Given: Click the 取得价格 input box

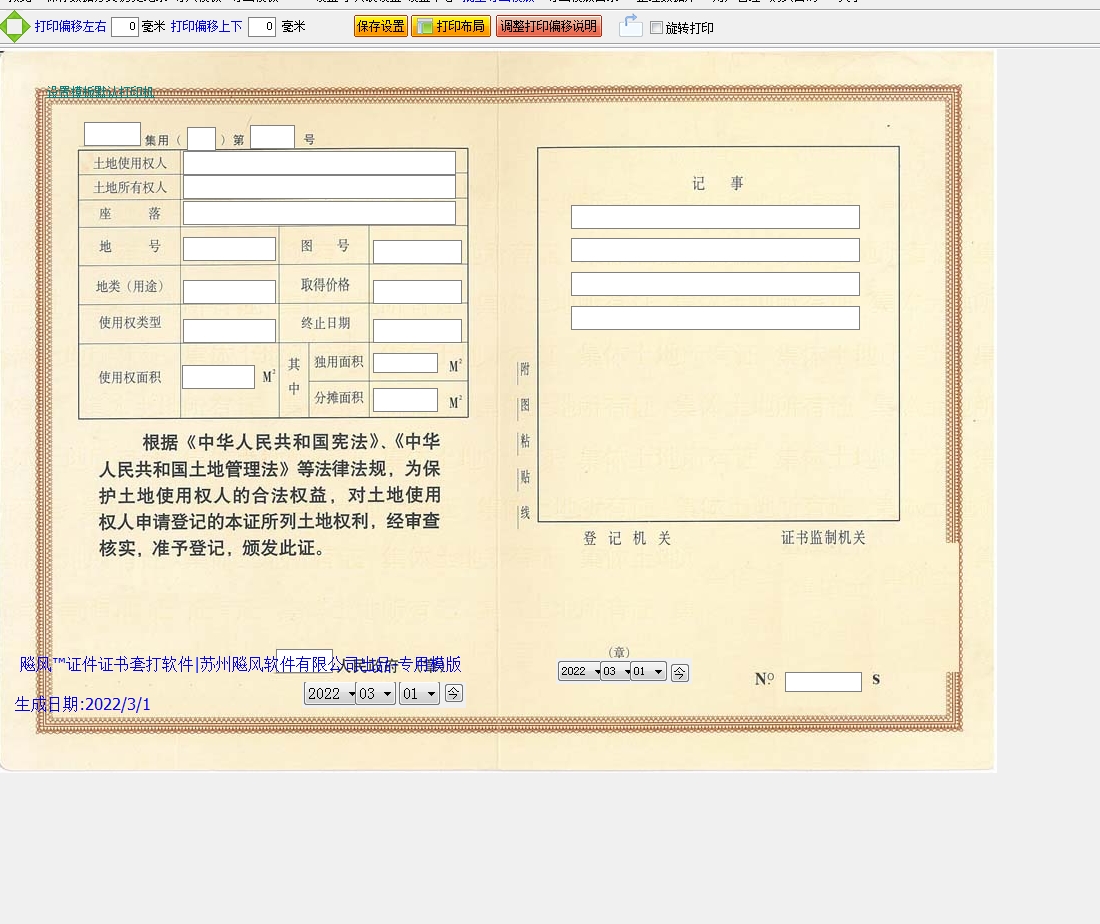Looking at the screenshot, I should (417, 291).
